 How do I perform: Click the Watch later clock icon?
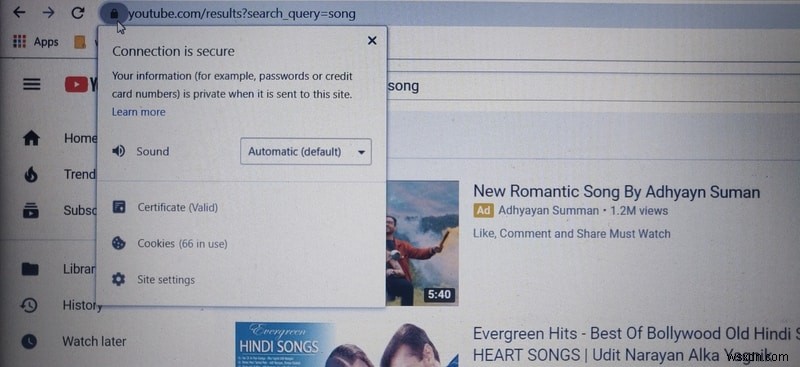(x=29, y=341)
